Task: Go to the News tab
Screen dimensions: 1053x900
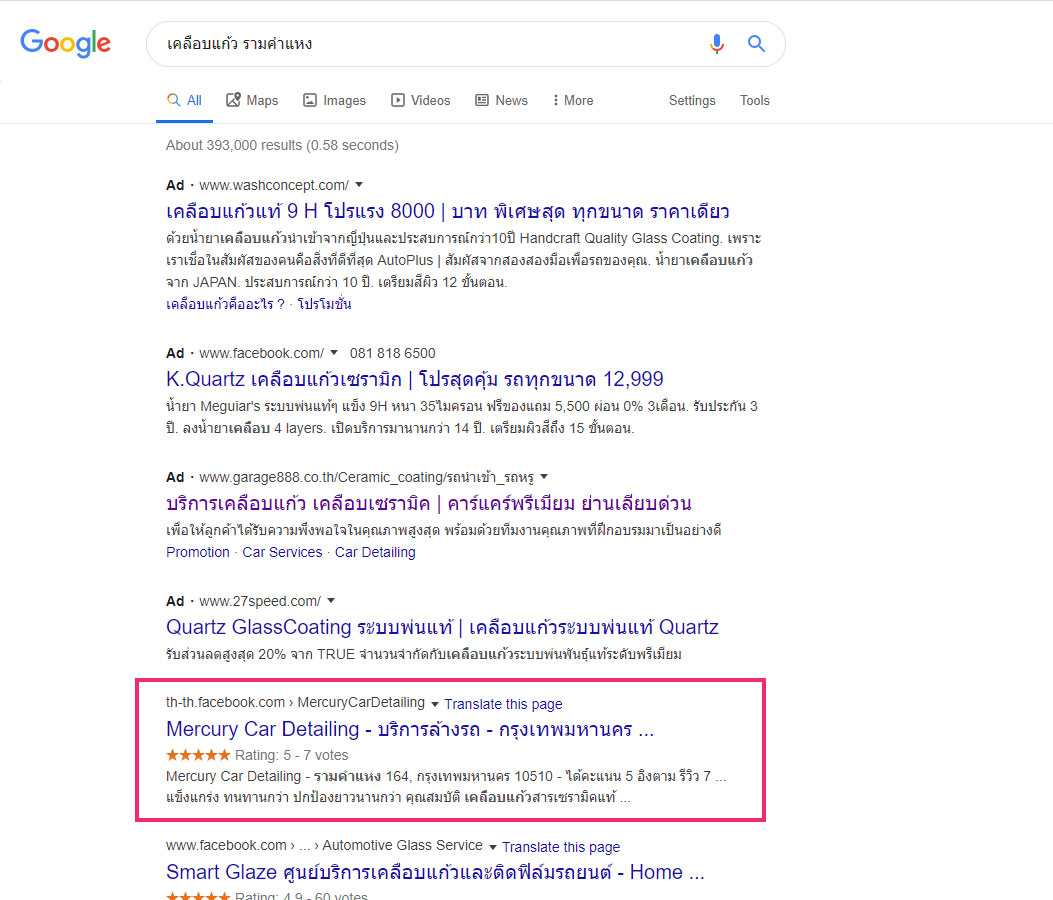Action: (x=501, y=100)
